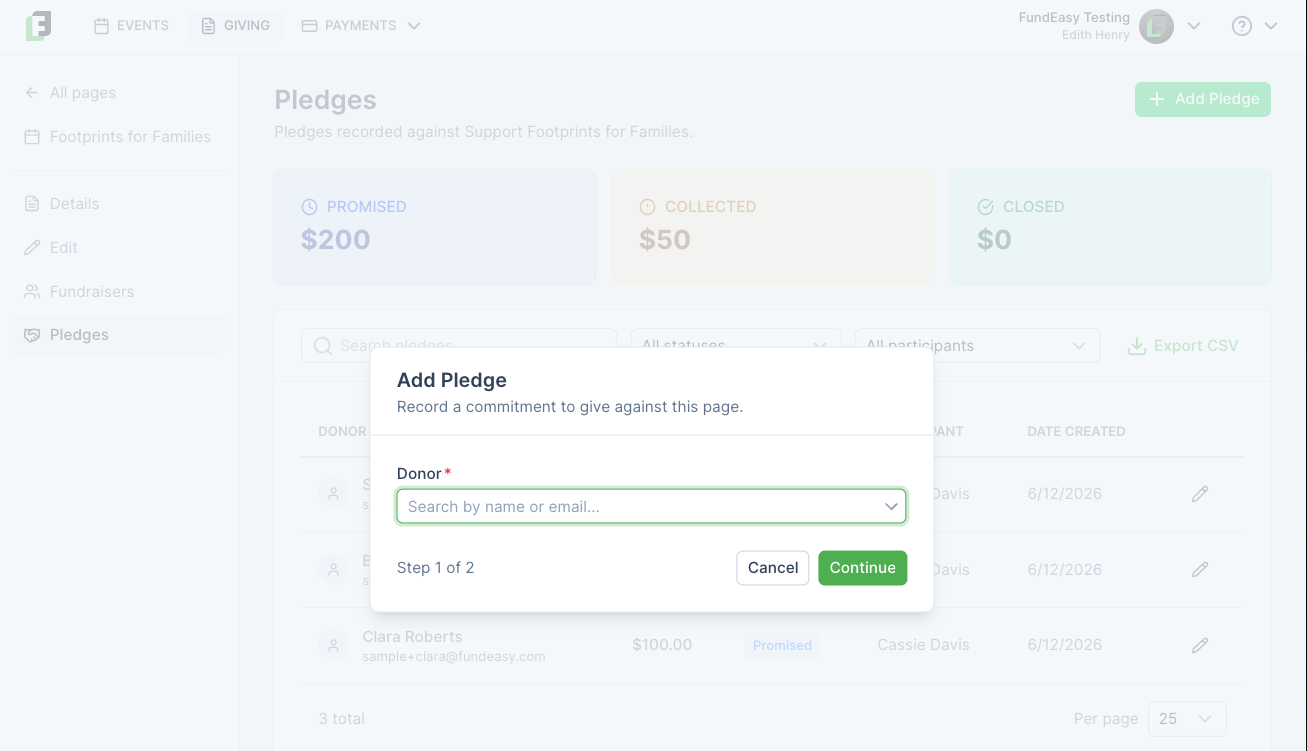This screenshot has height=751, width=1307.
Task: Click the edit pencil icon for Clara Roberts
Action: (1200, 645)
